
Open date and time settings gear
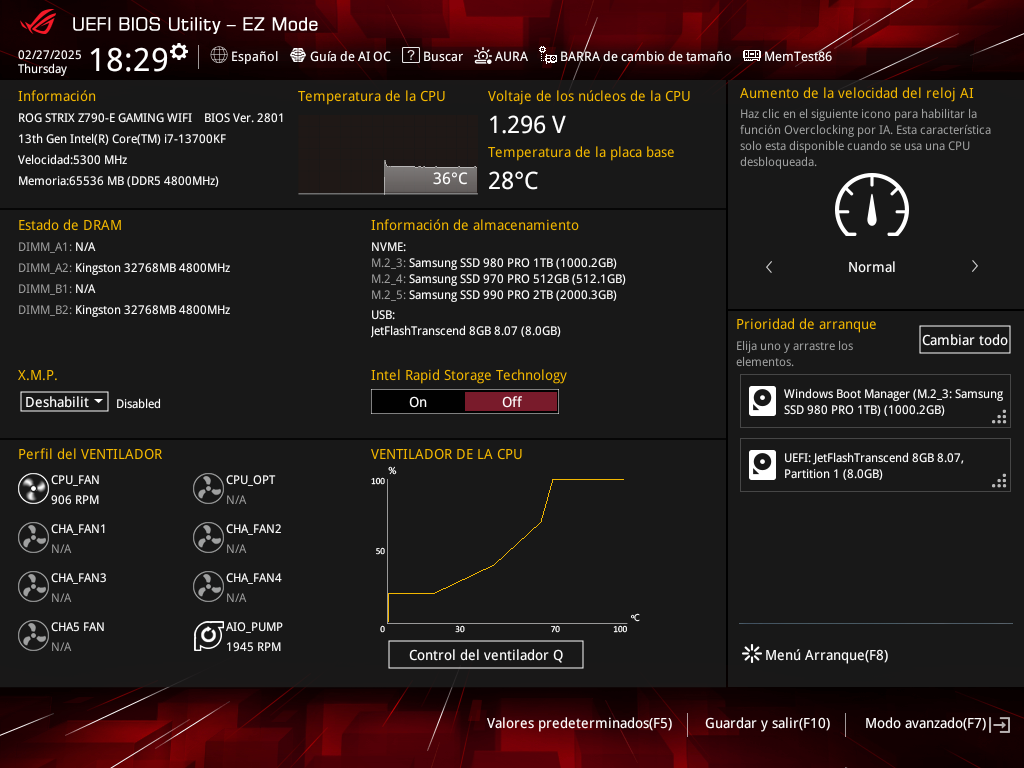point(179,52)
